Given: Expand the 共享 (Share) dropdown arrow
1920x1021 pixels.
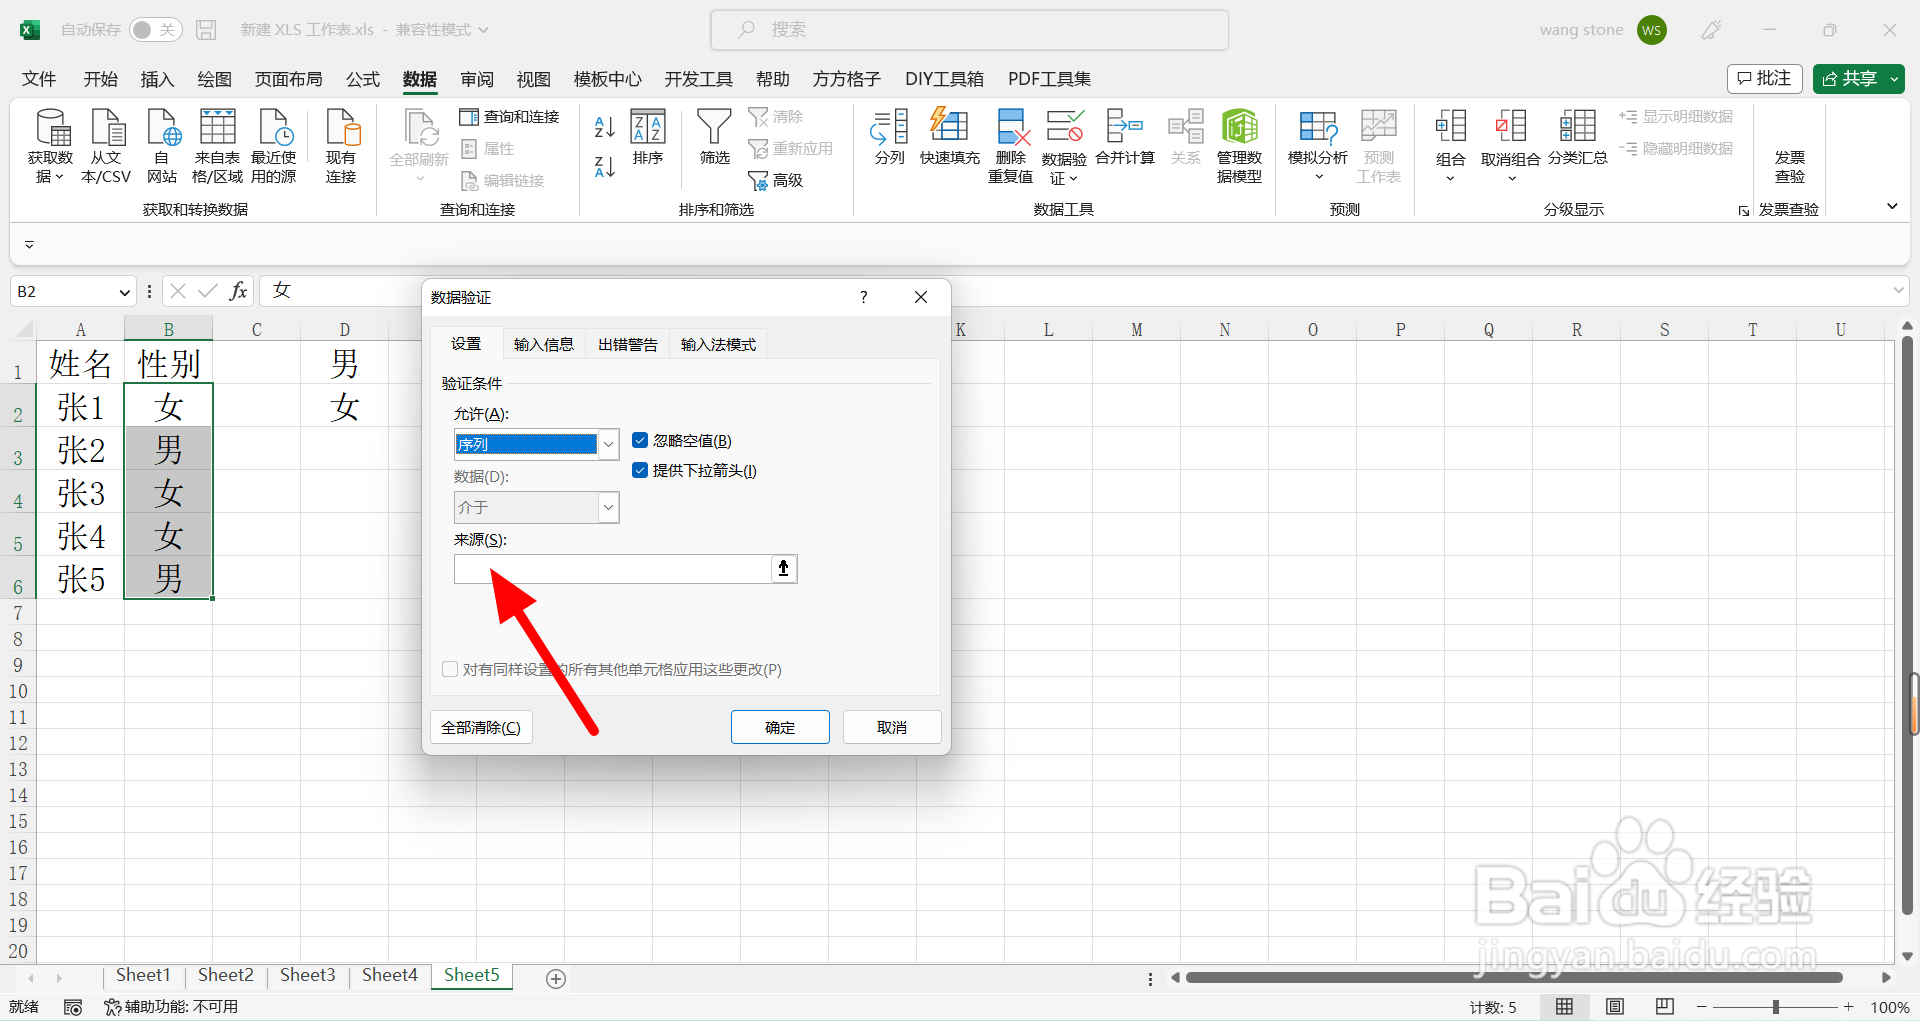Looking at the screenshot, I should pos(1894,79).
